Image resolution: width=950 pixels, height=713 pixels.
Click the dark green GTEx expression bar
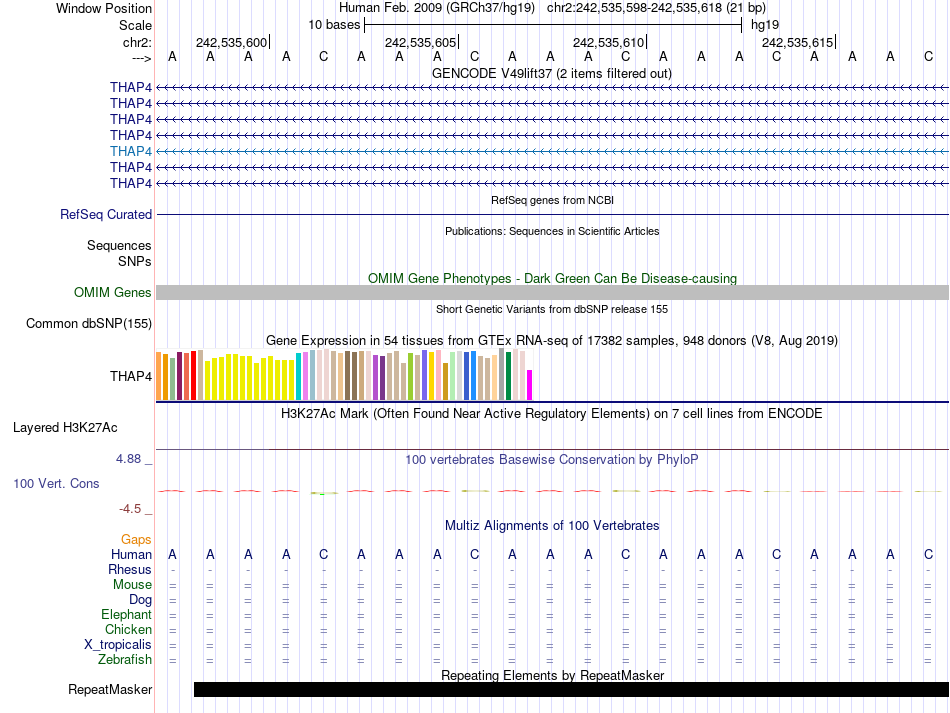[508, 375]
